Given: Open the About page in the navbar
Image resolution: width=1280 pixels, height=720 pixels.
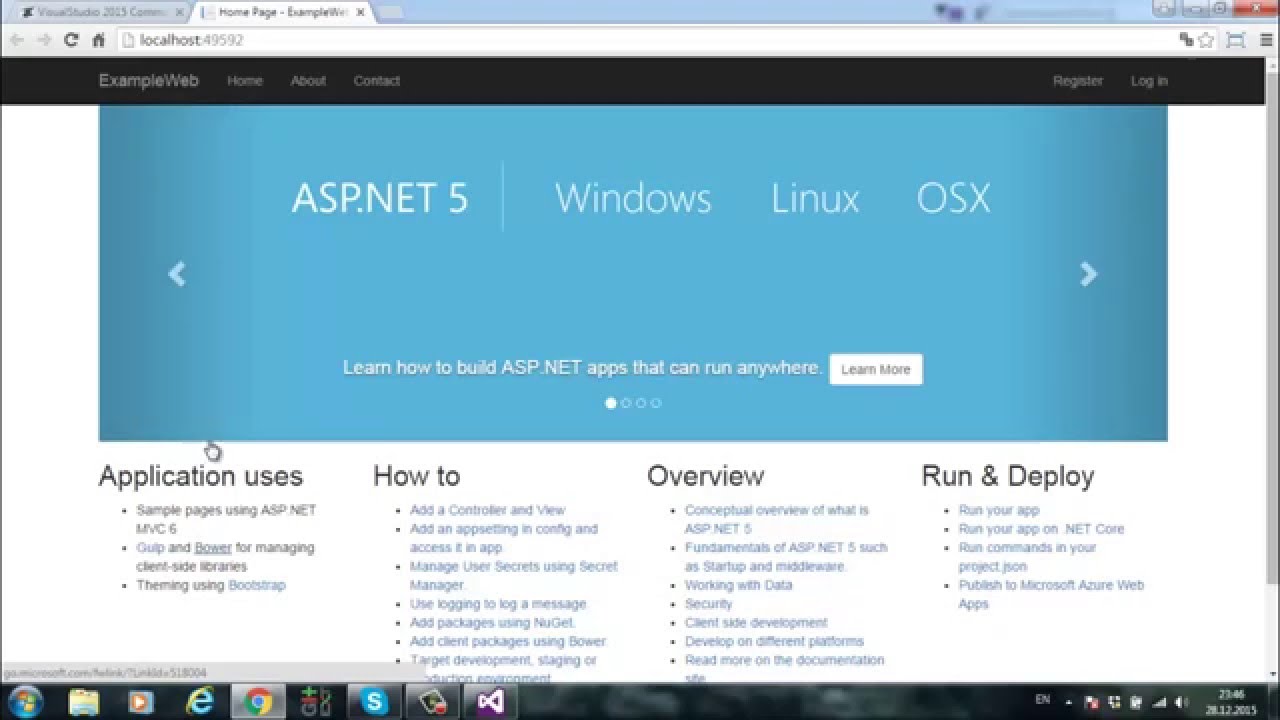Looking at the screenshot, I should 308,81.
